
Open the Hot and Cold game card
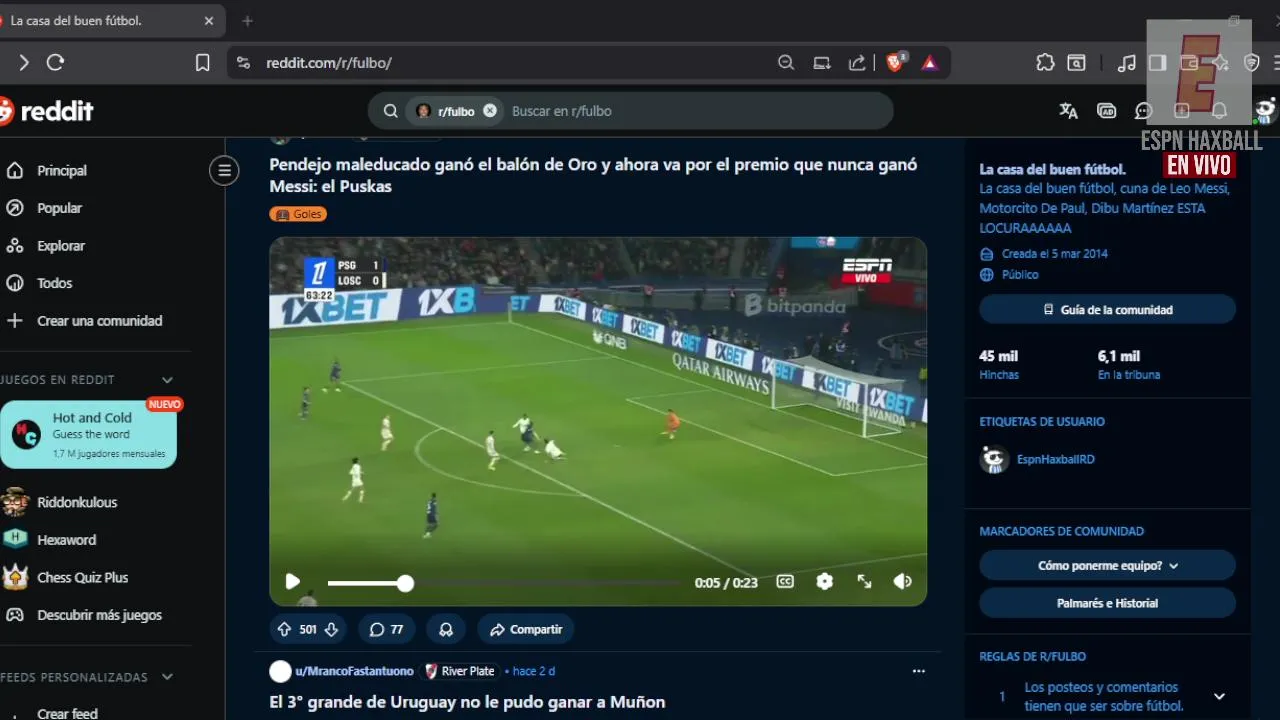(x=88, y=435)
